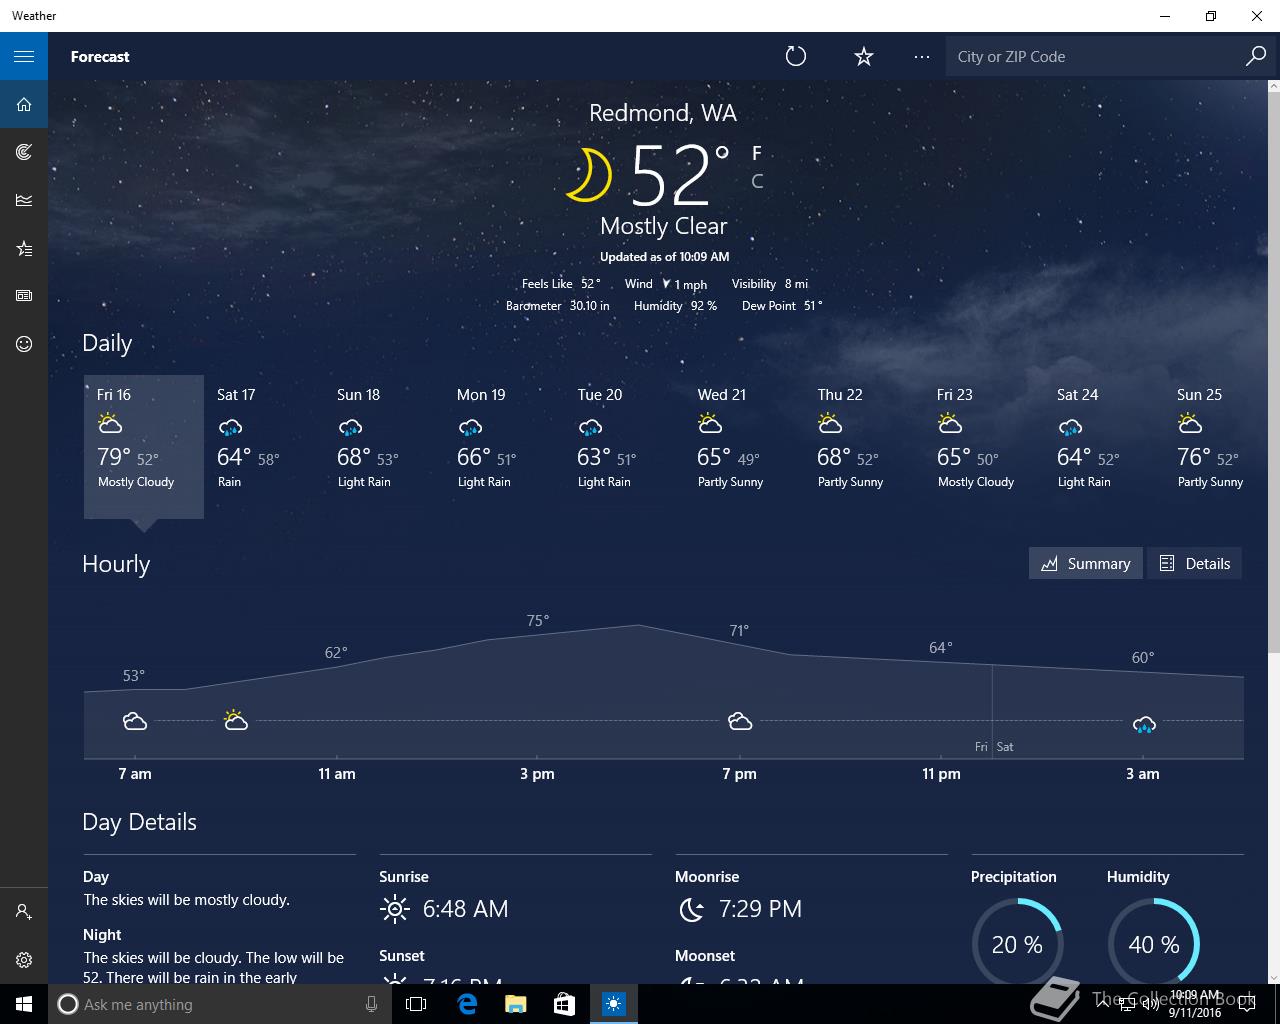The height and width of the screenshot is (1024, 1280).
Task: Click the 75° hourly temperature label
Action: pyautogui.click(x=538, y=621)
